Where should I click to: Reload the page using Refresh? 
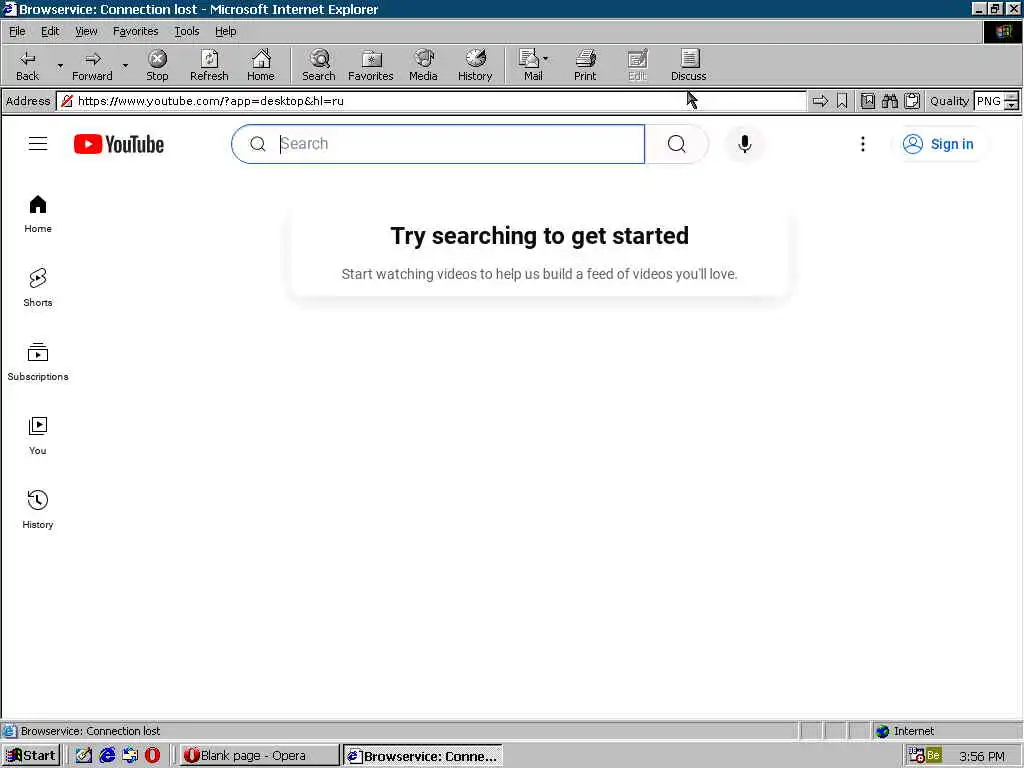209,65
